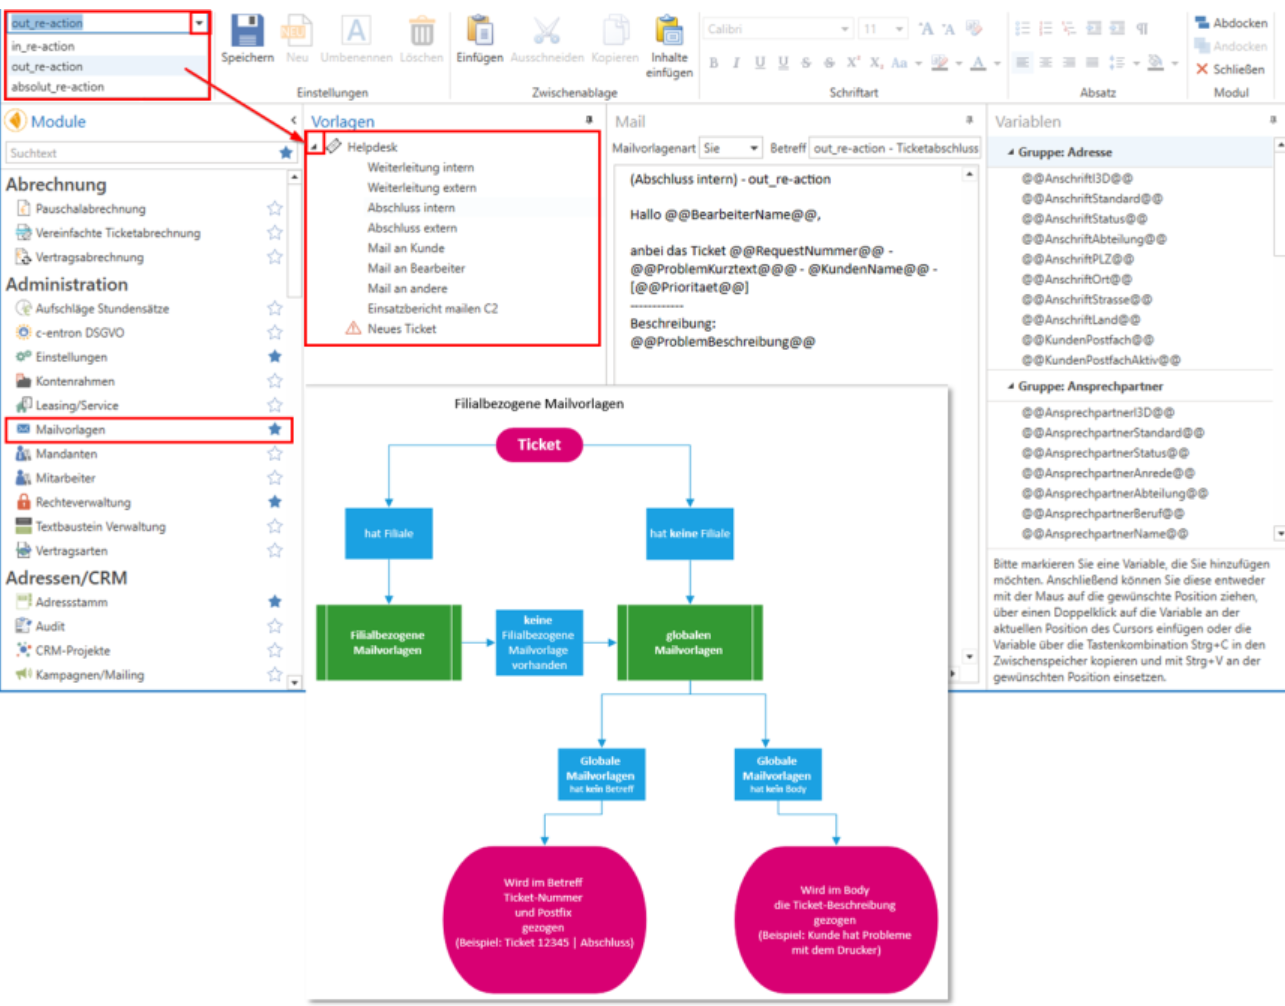Click the Einfügen clipboard icon
The image size is (1285, 1006).
coord(480,31)
